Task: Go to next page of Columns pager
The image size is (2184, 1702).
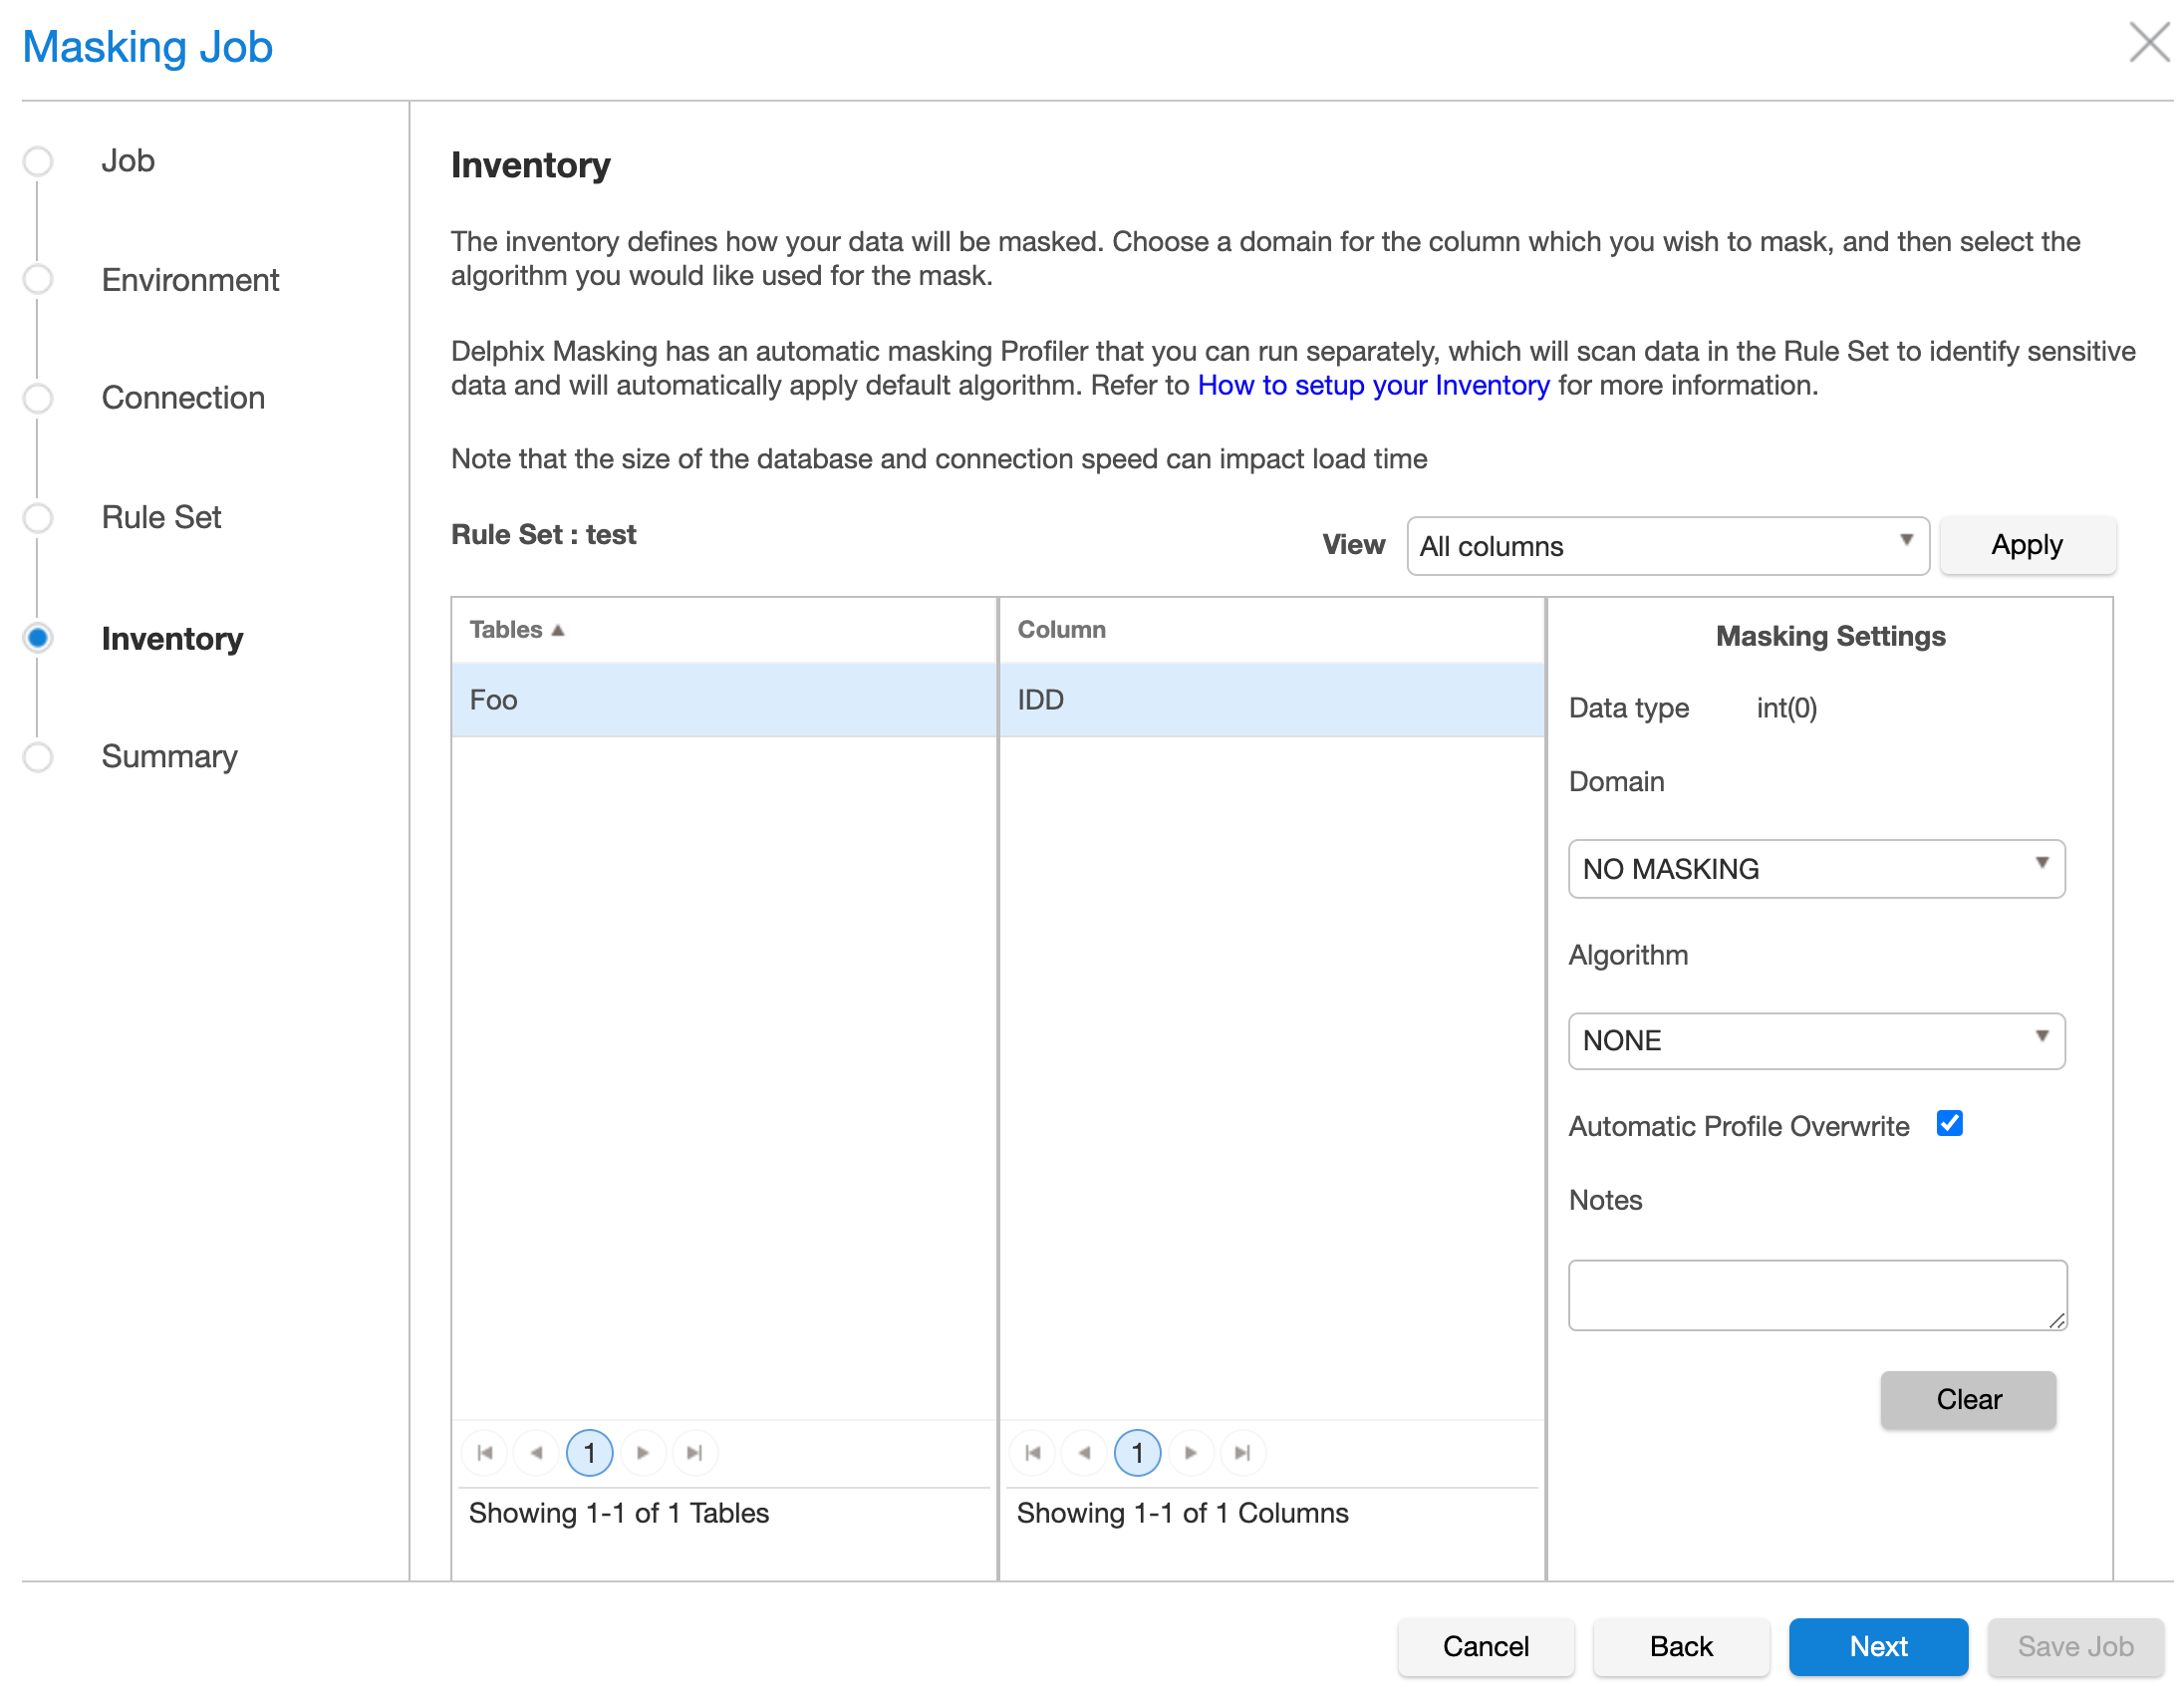Action: click(x=1191, y=1453)
